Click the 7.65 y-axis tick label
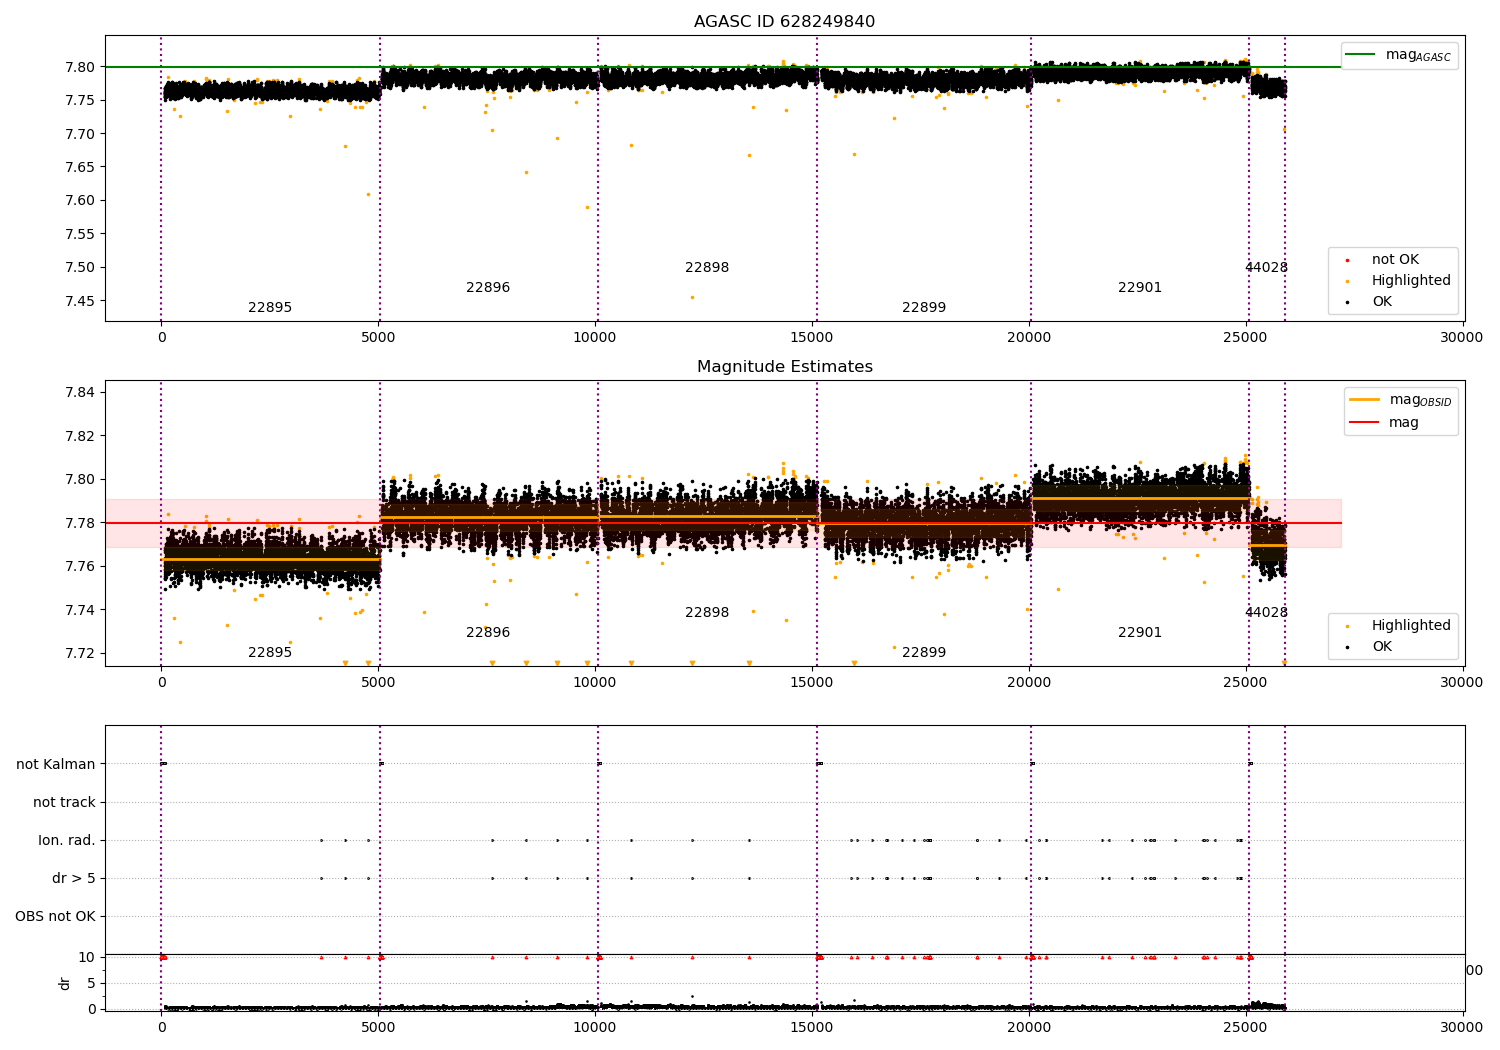 pyautogui.click(x=80, y=167)
